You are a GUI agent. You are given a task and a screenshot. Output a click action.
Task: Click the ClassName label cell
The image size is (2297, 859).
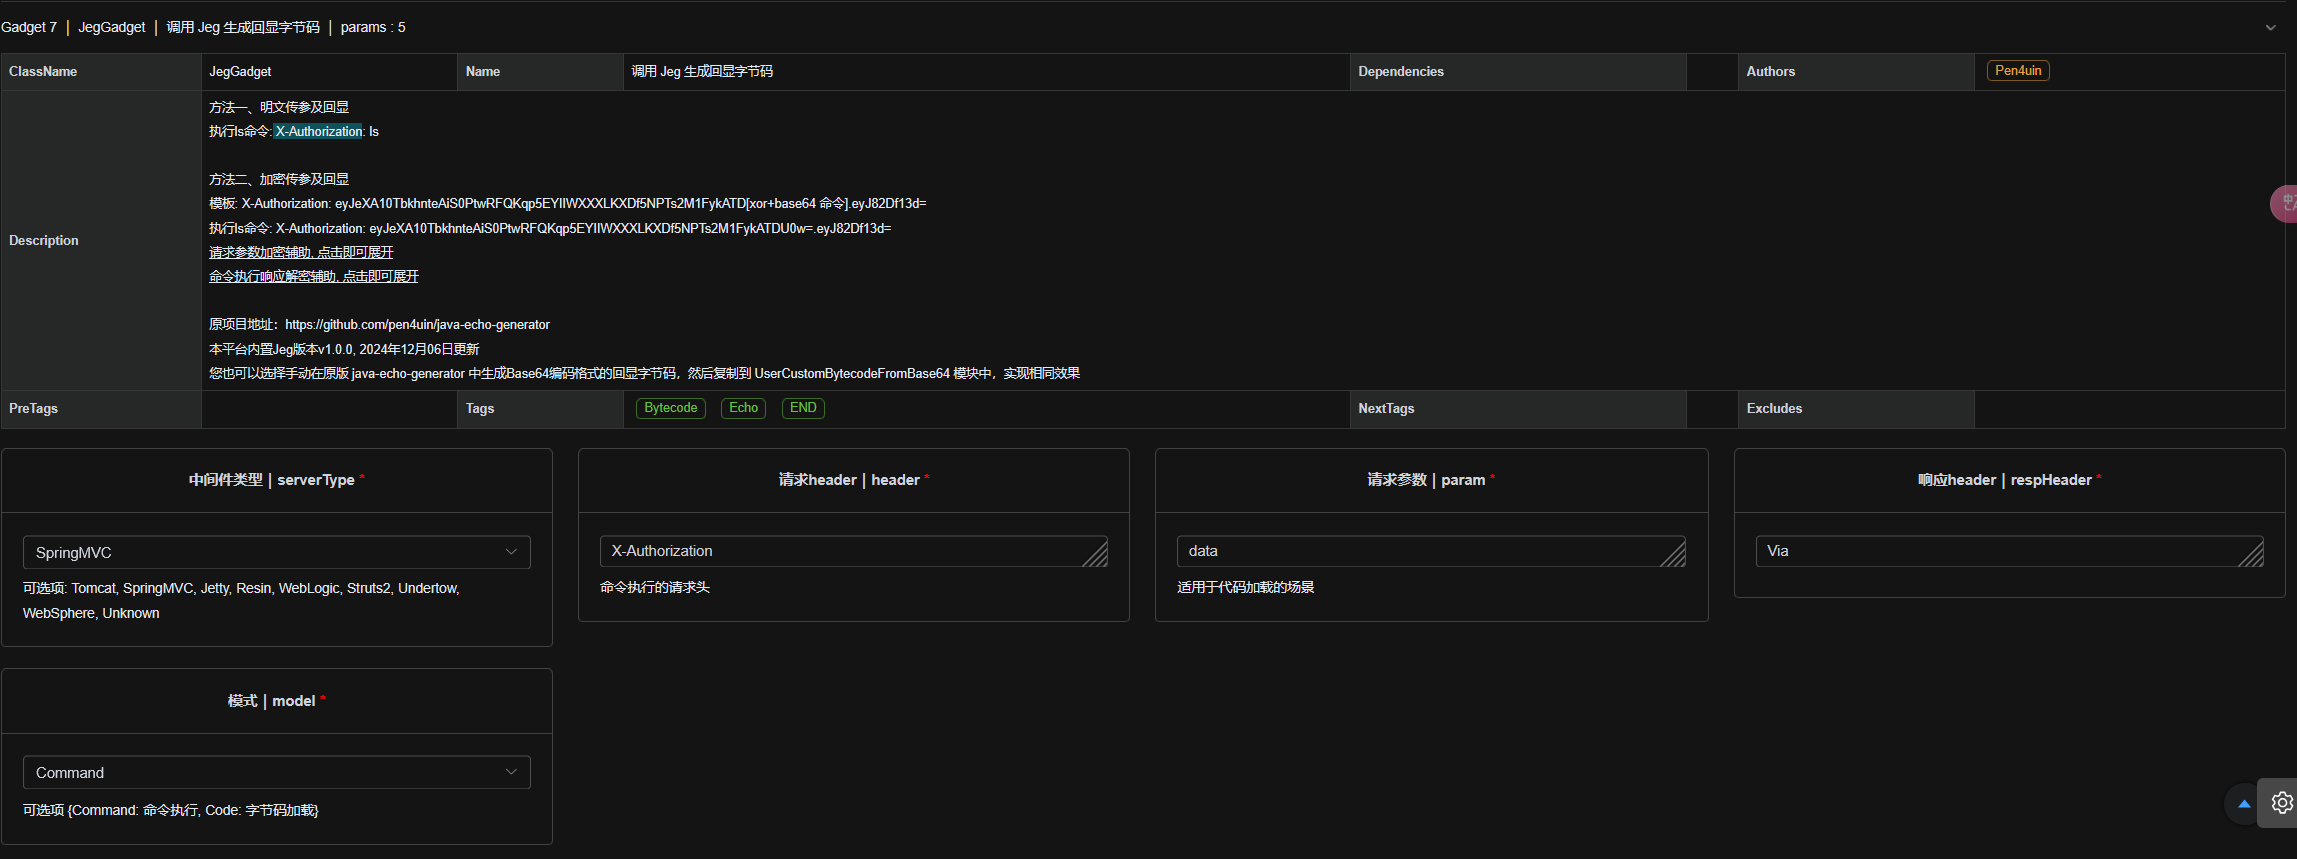[x=101, y=71]
